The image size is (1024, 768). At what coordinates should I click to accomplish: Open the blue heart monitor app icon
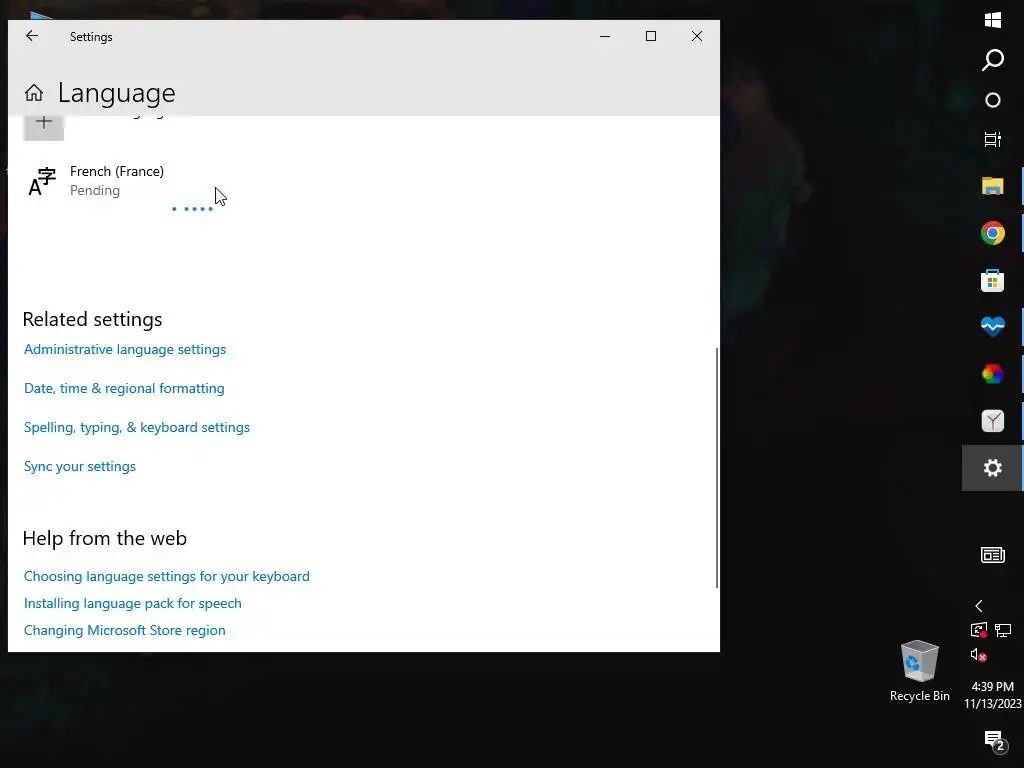[x=993, y=326]
